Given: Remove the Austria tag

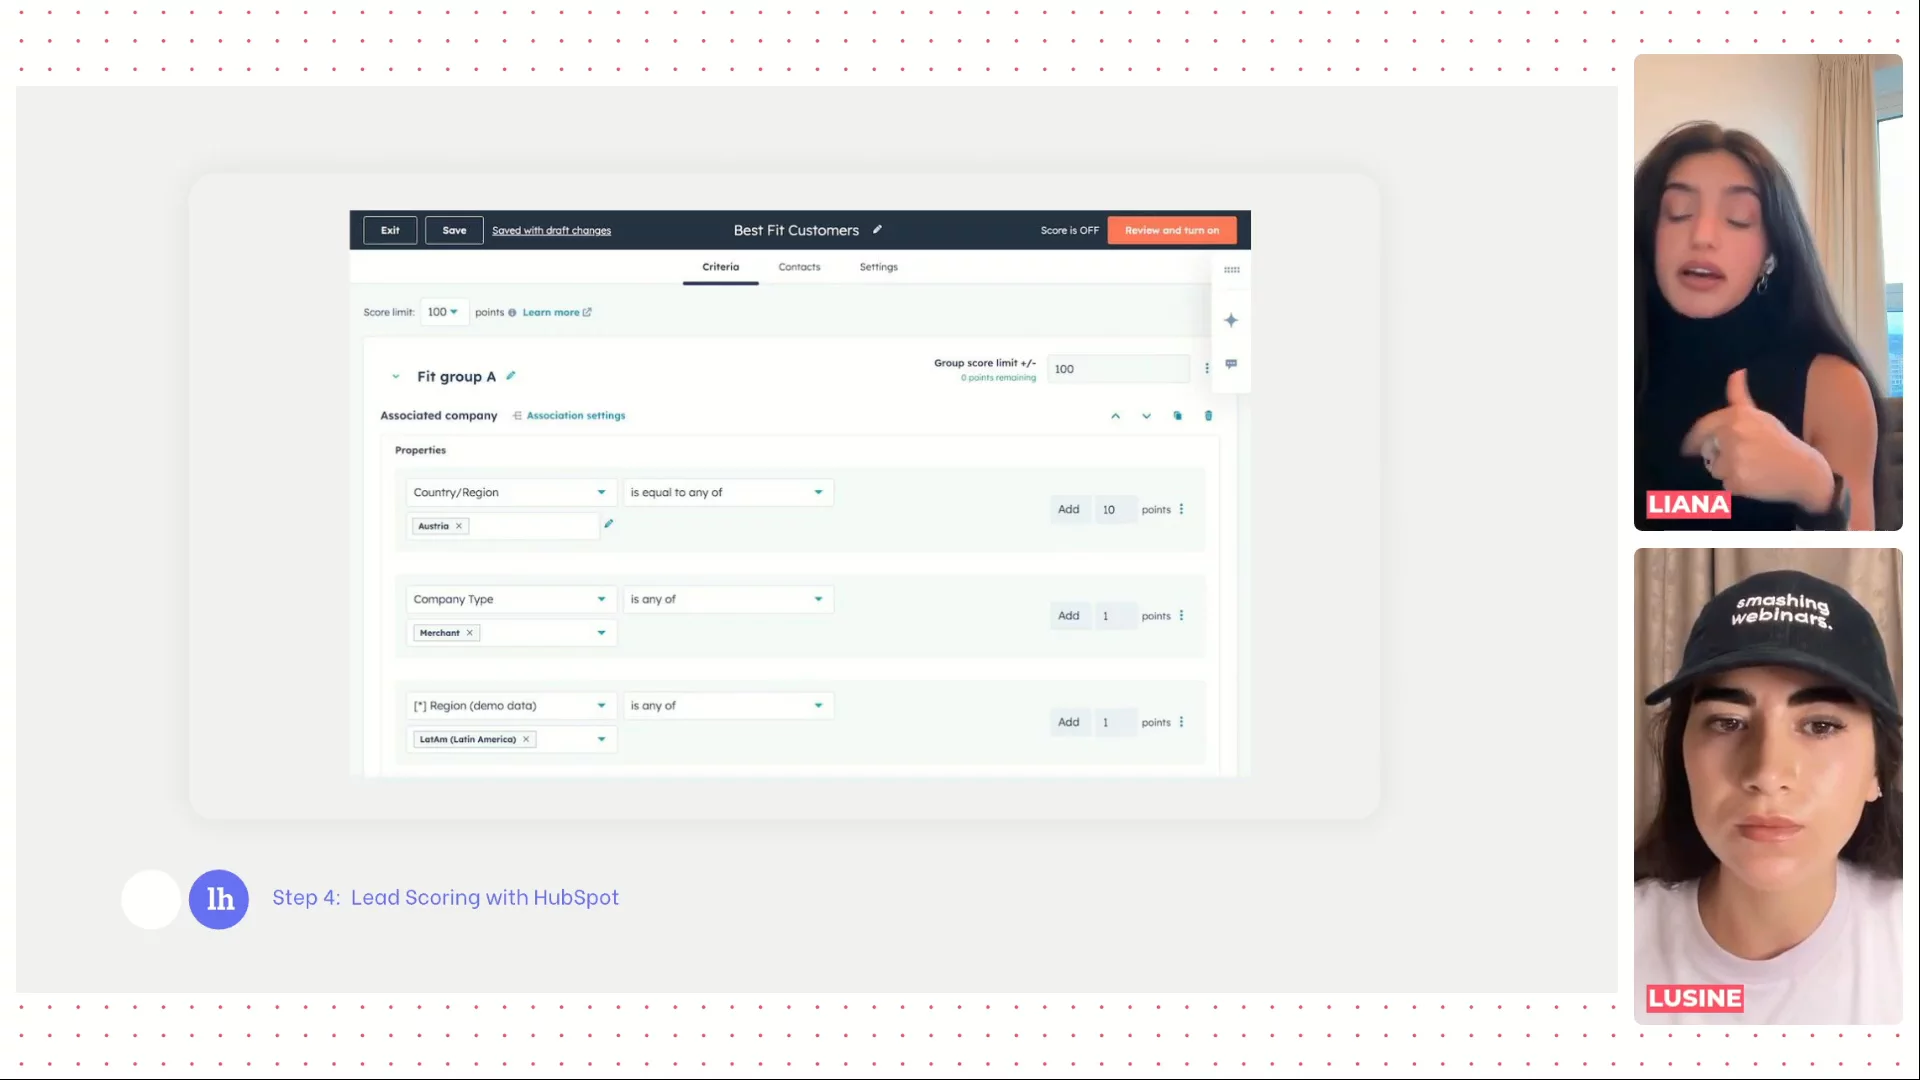Looking at the screenshot, I should 459,526.
